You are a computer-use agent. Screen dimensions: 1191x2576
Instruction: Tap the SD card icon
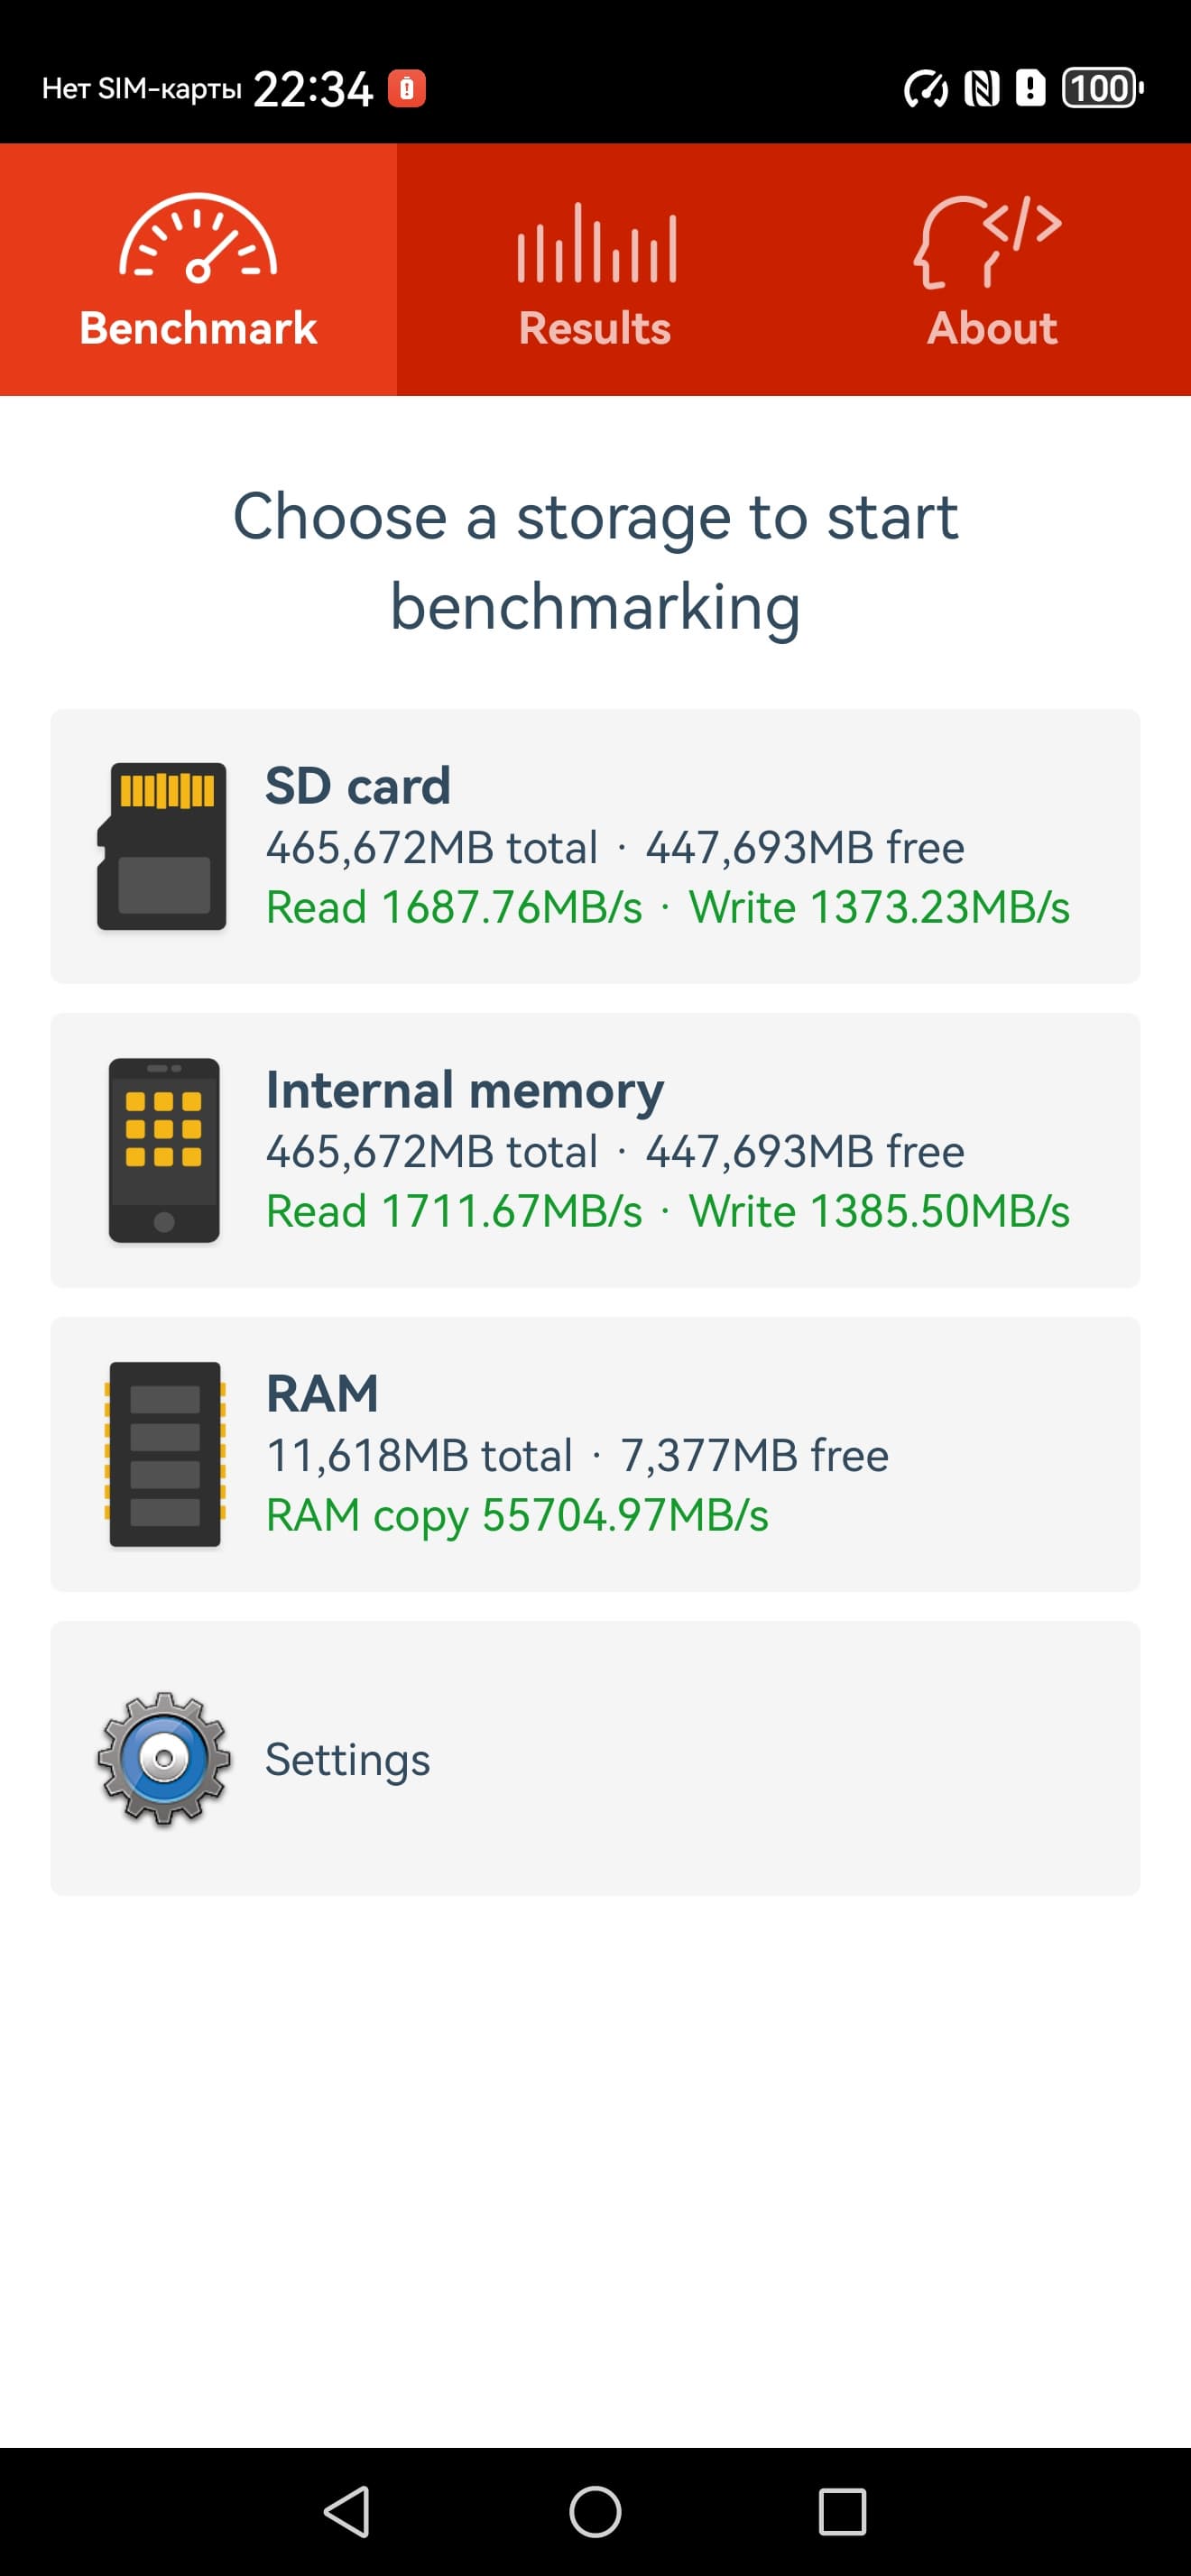point(162,846)
